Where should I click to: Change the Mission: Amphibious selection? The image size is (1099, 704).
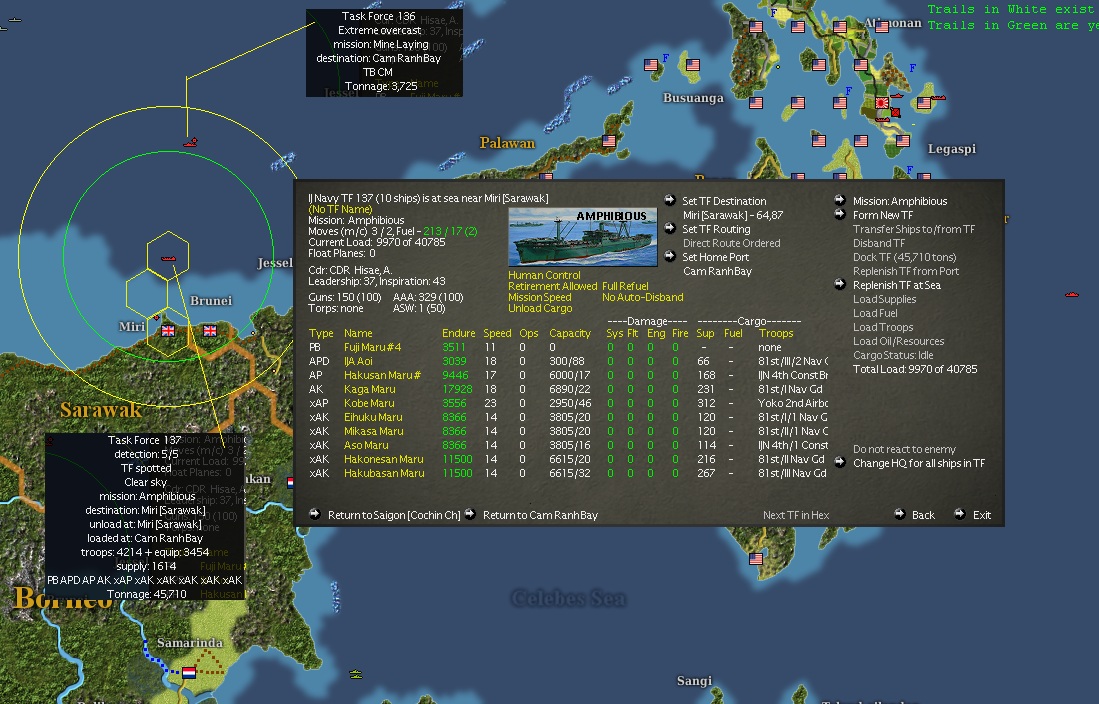899,201
